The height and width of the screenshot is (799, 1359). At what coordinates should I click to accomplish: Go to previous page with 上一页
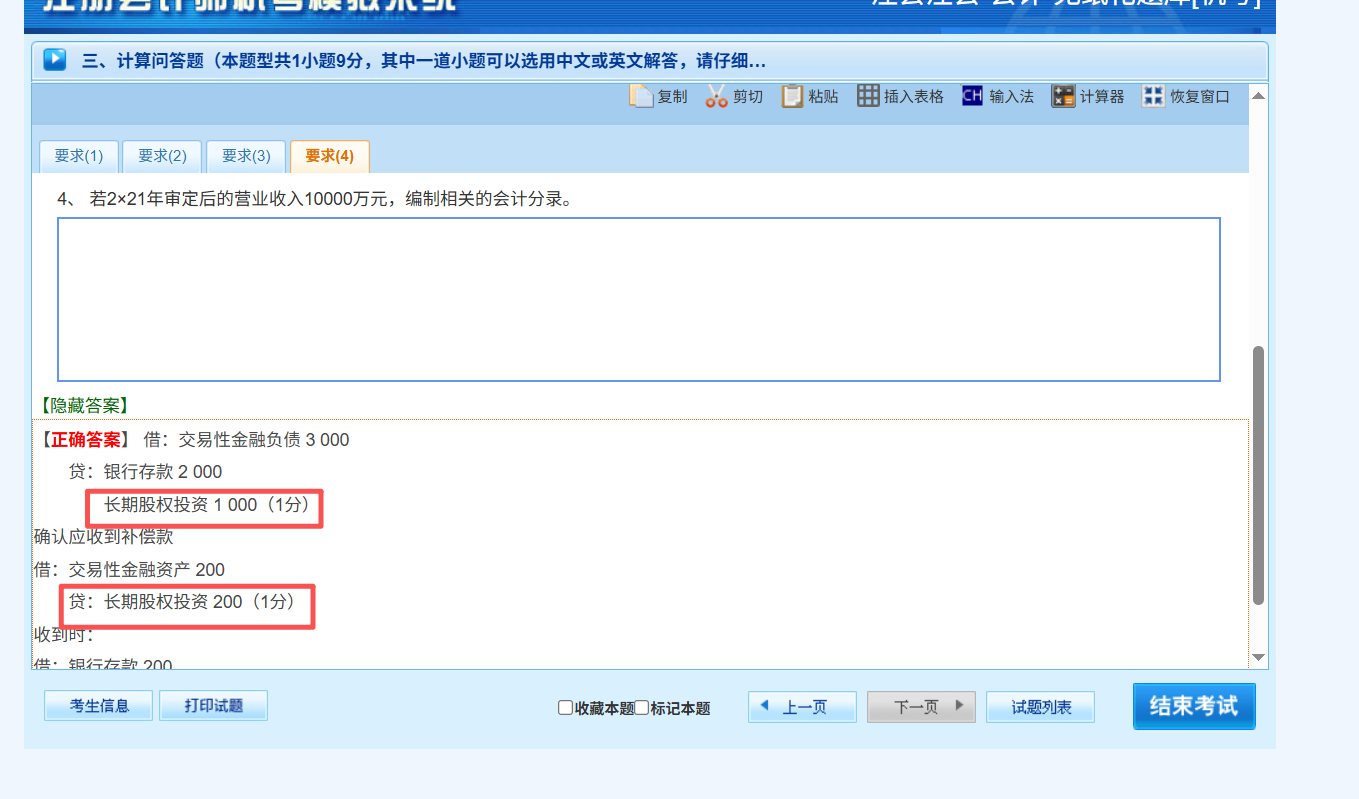[802, 707]
